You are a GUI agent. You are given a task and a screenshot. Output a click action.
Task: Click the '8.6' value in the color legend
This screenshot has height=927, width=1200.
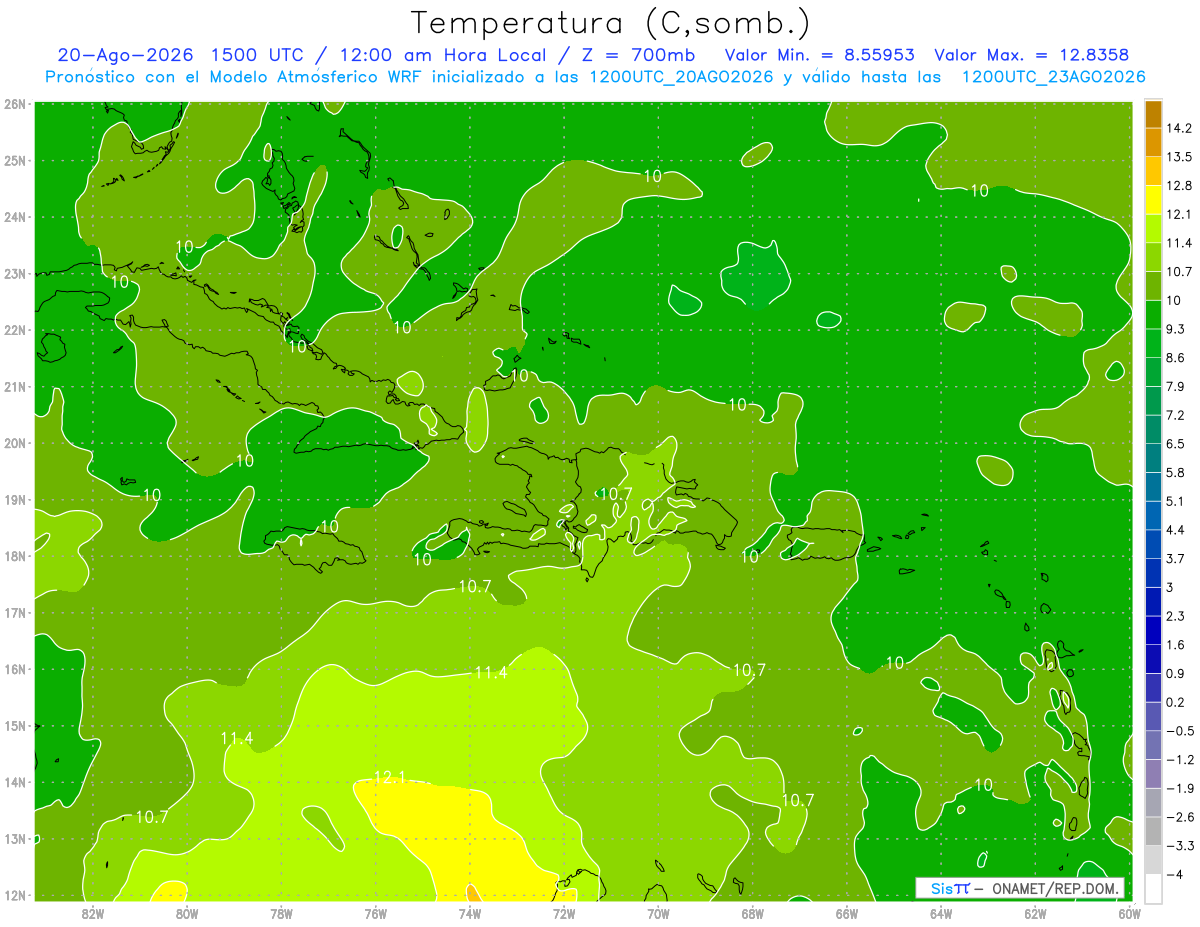[1176, 357]
